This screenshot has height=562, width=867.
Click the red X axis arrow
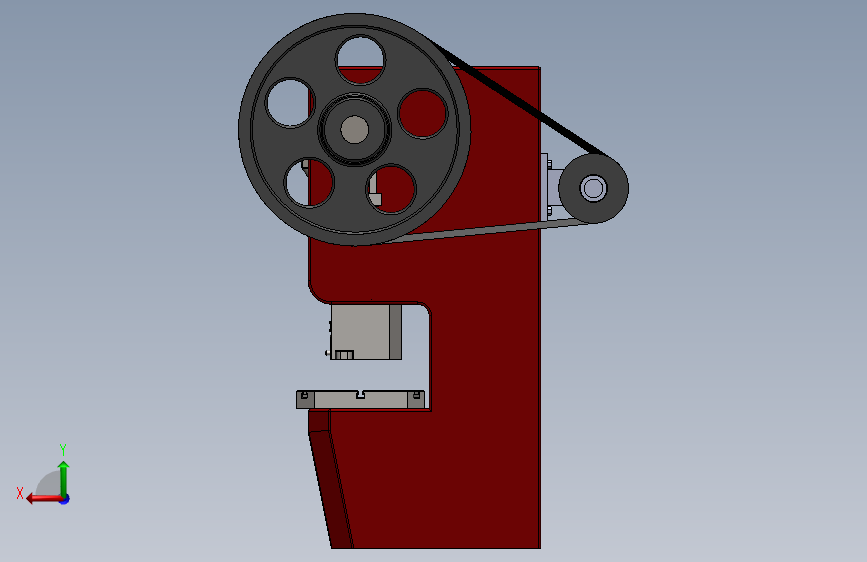pyautogui.click(x=44, y=499)
